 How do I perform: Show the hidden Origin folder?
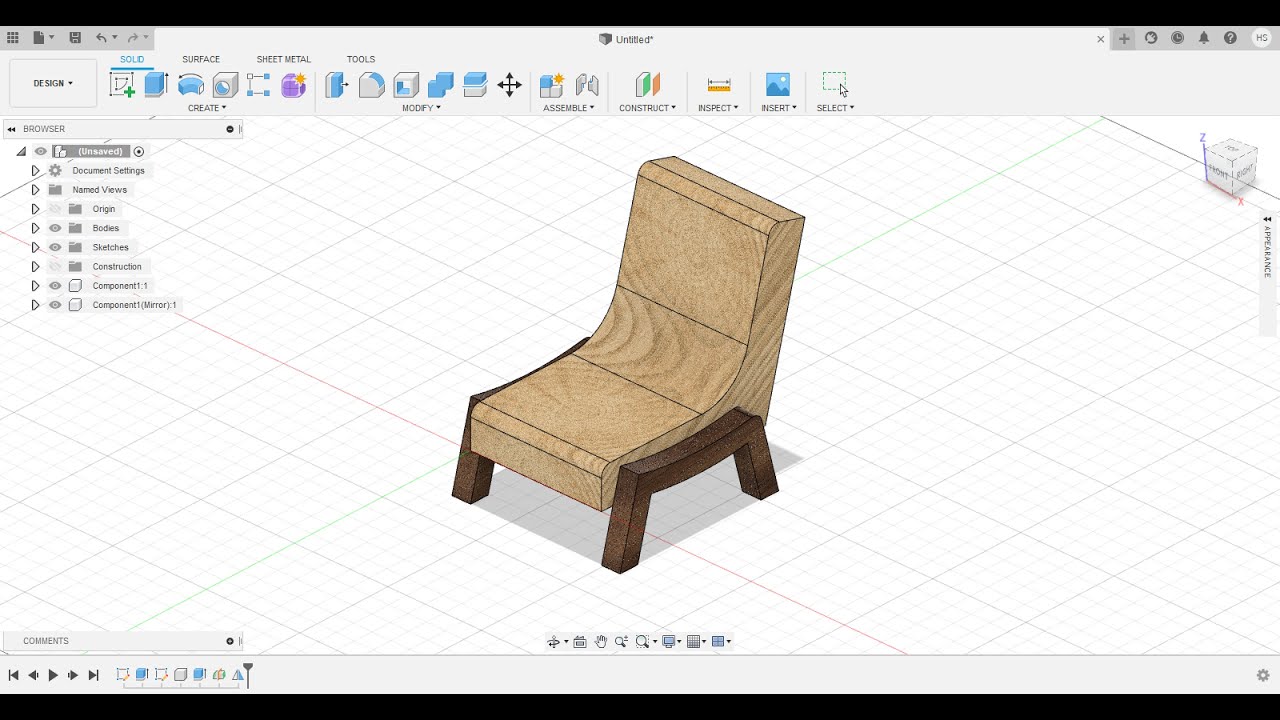tap(55, 209)
